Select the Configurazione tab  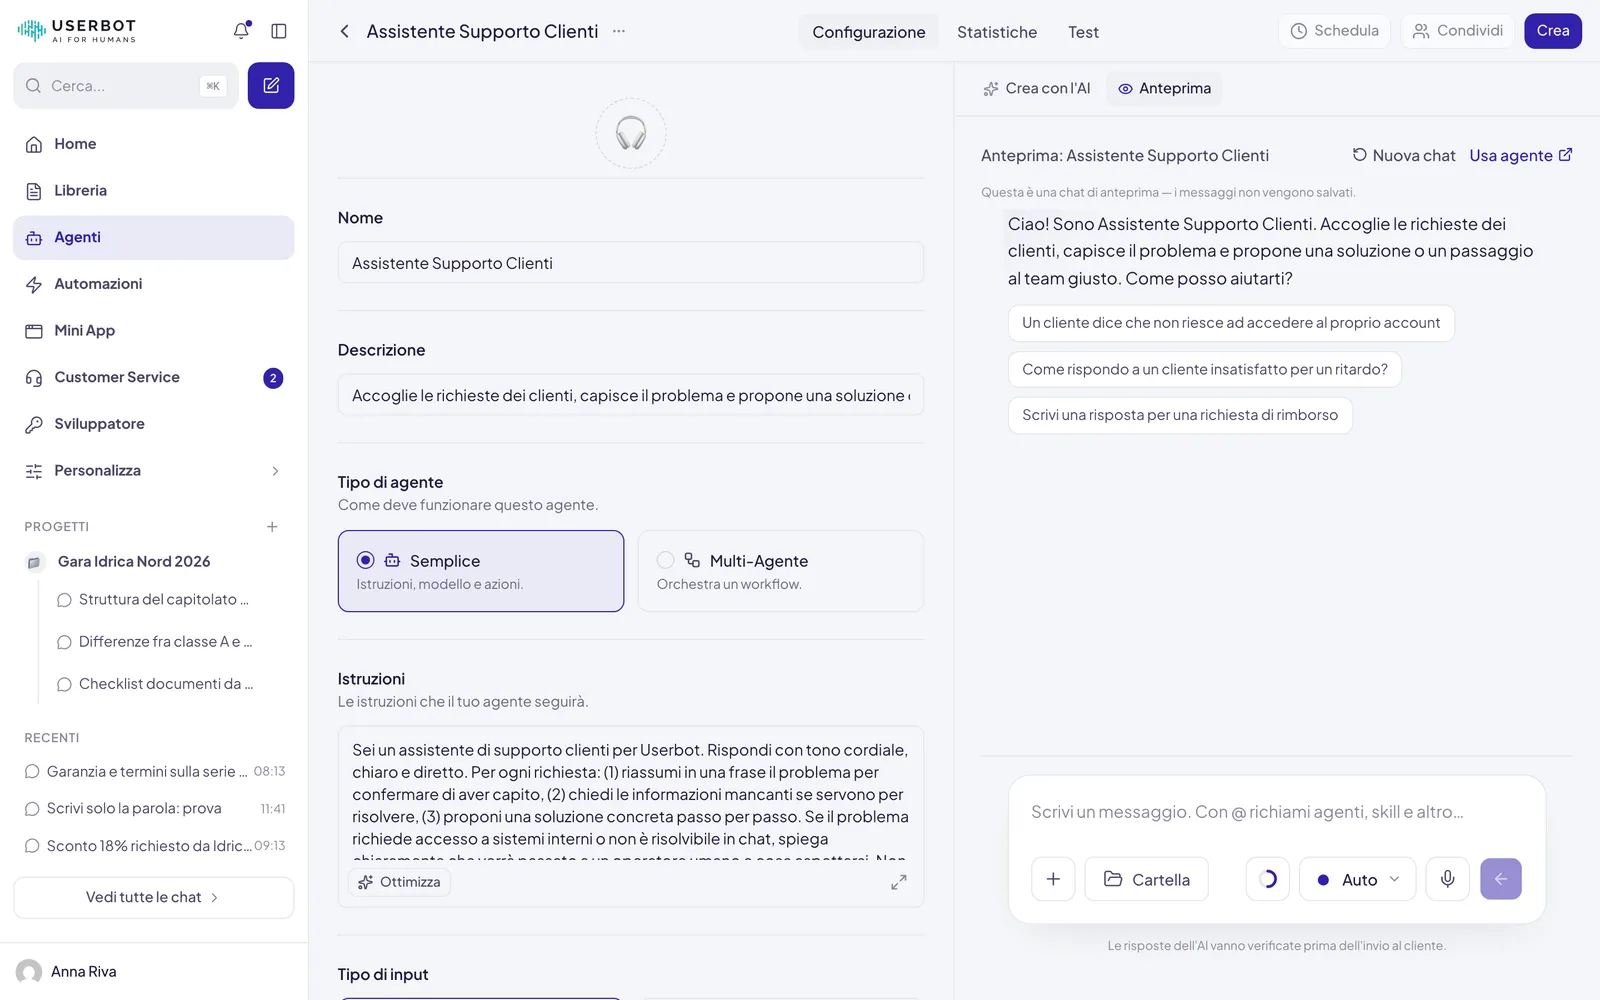869,32
